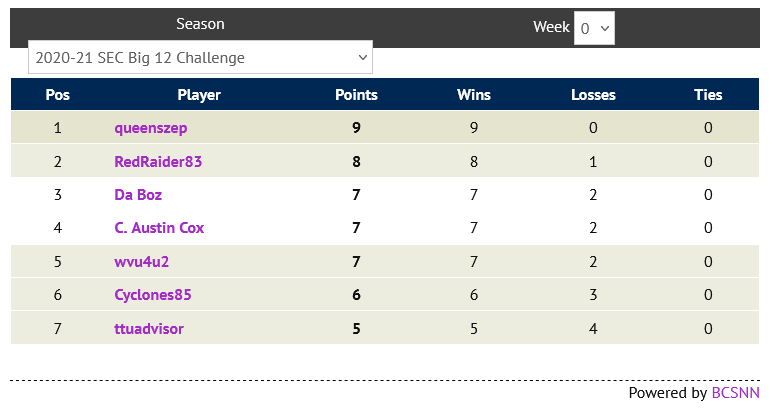Click the Season label text
This screenshot has height=416, width=773.
(x=200, y=24)
